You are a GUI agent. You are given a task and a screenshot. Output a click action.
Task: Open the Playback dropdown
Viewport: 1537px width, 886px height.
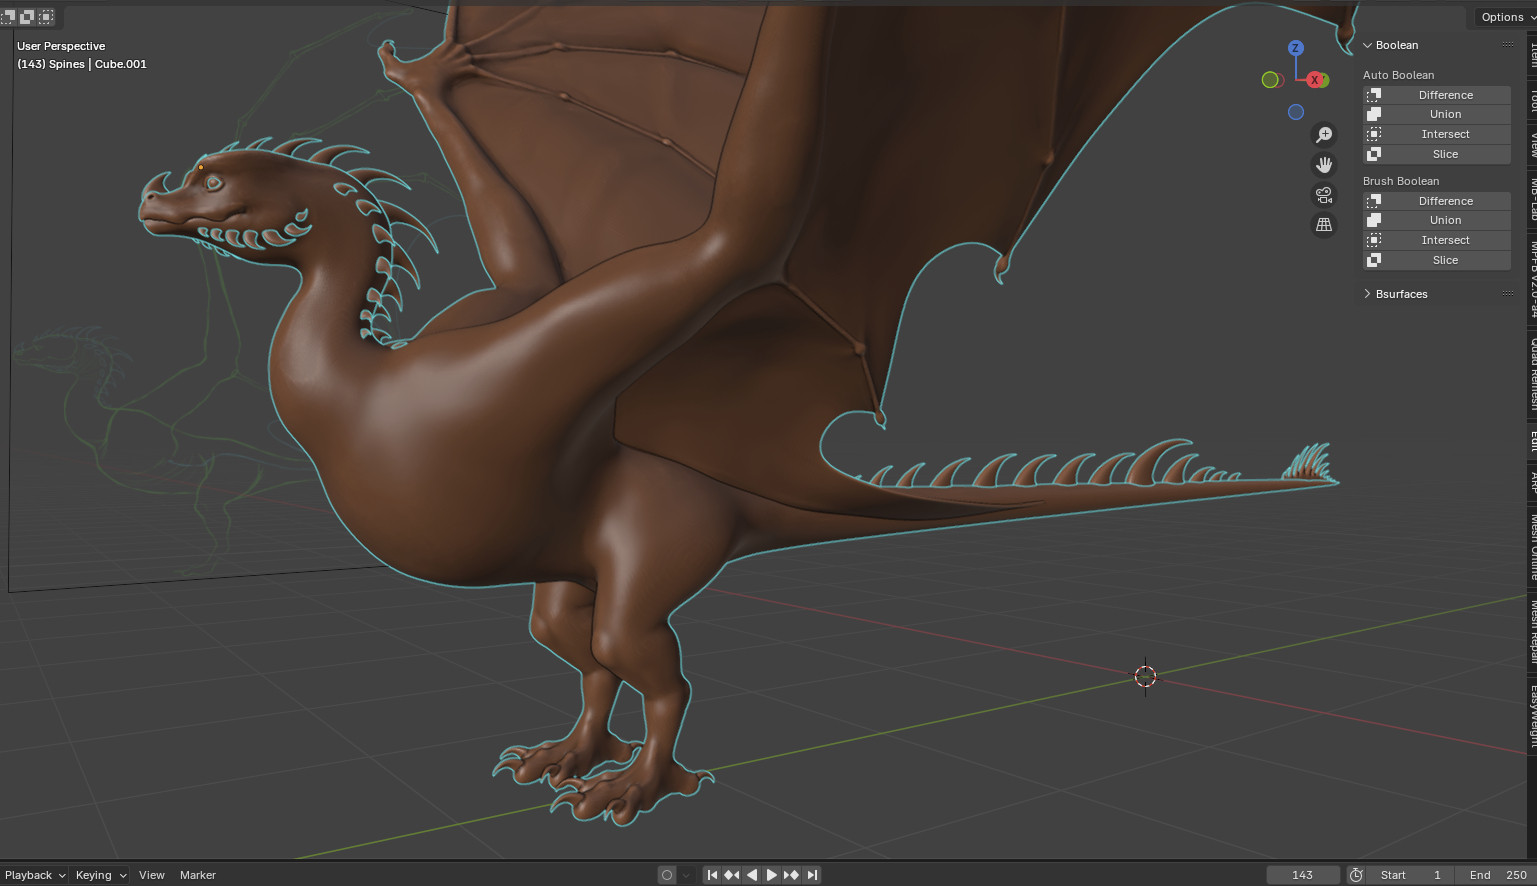[x=35, y=875]
